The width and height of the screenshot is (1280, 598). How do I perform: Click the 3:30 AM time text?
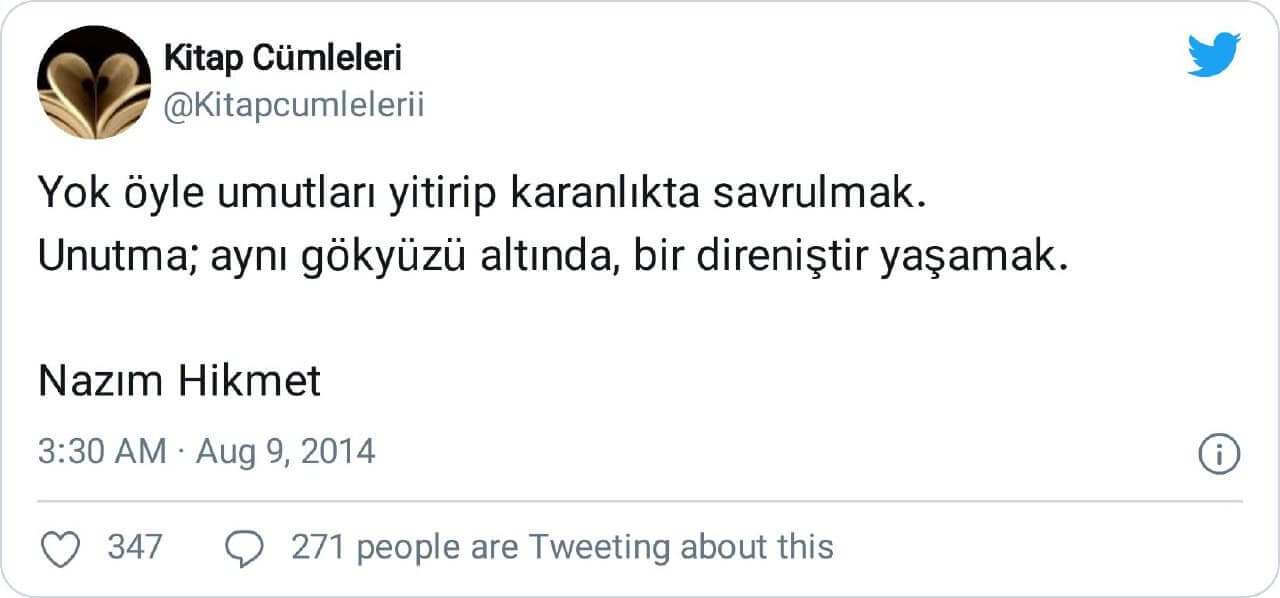(x=102, y=451)
